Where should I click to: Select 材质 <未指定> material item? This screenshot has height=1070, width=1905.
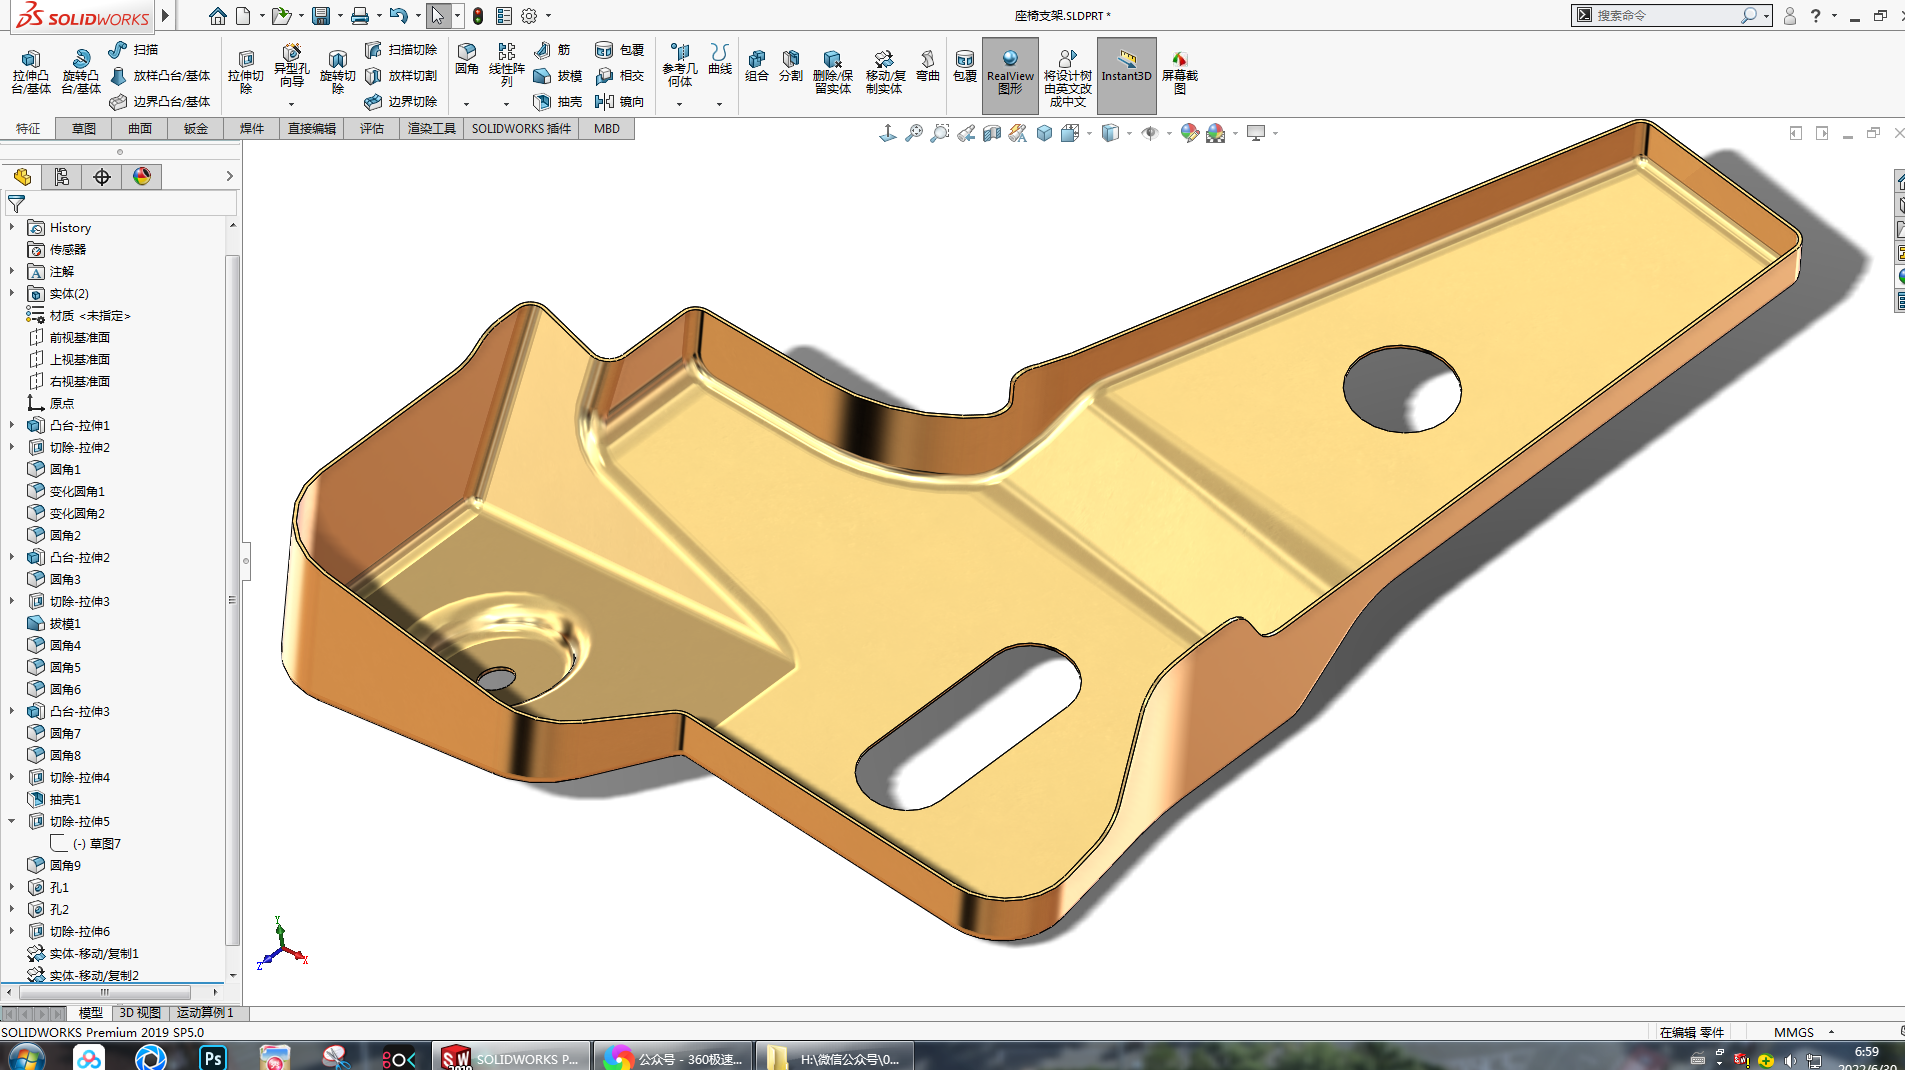(x=79, y=316)
